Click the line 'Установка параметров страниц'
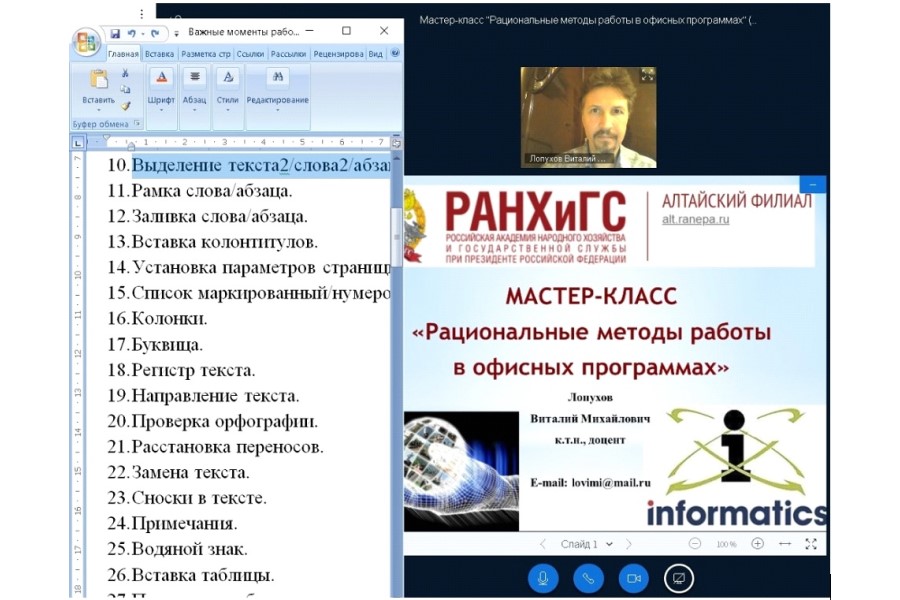This screenshot has width=900, height=600. tap(261, 268)
